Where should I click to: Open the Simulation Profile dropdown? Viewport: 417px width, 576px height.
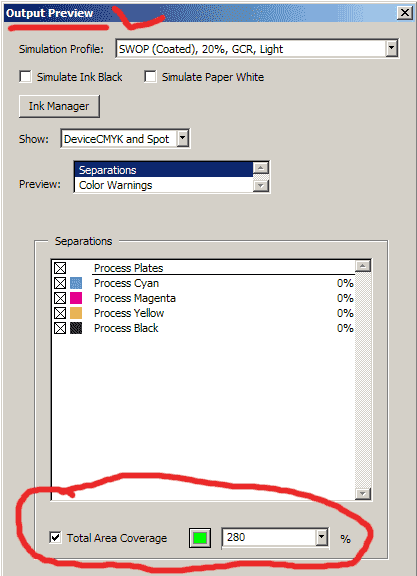coord(392,48)
